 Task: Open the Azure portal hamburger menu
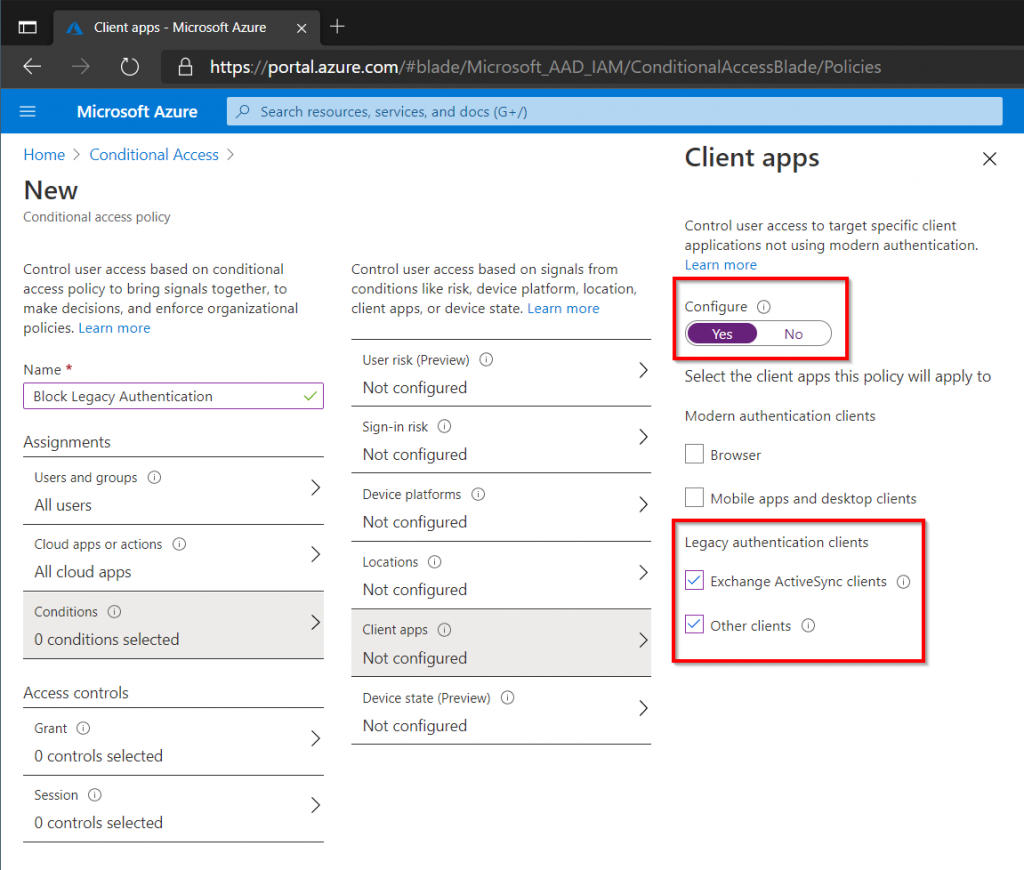(x=27, y=112)
